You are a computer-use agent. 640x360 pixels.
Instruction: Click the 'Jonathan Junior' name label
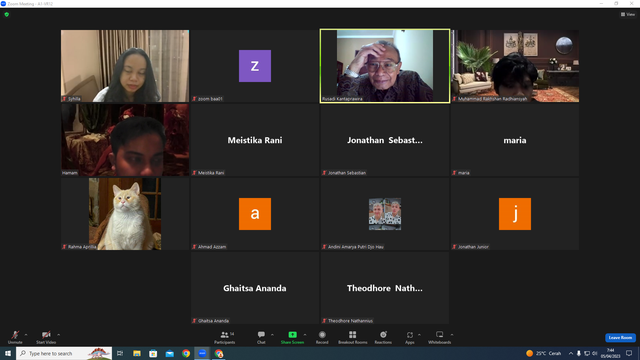(x=473, y=247)
